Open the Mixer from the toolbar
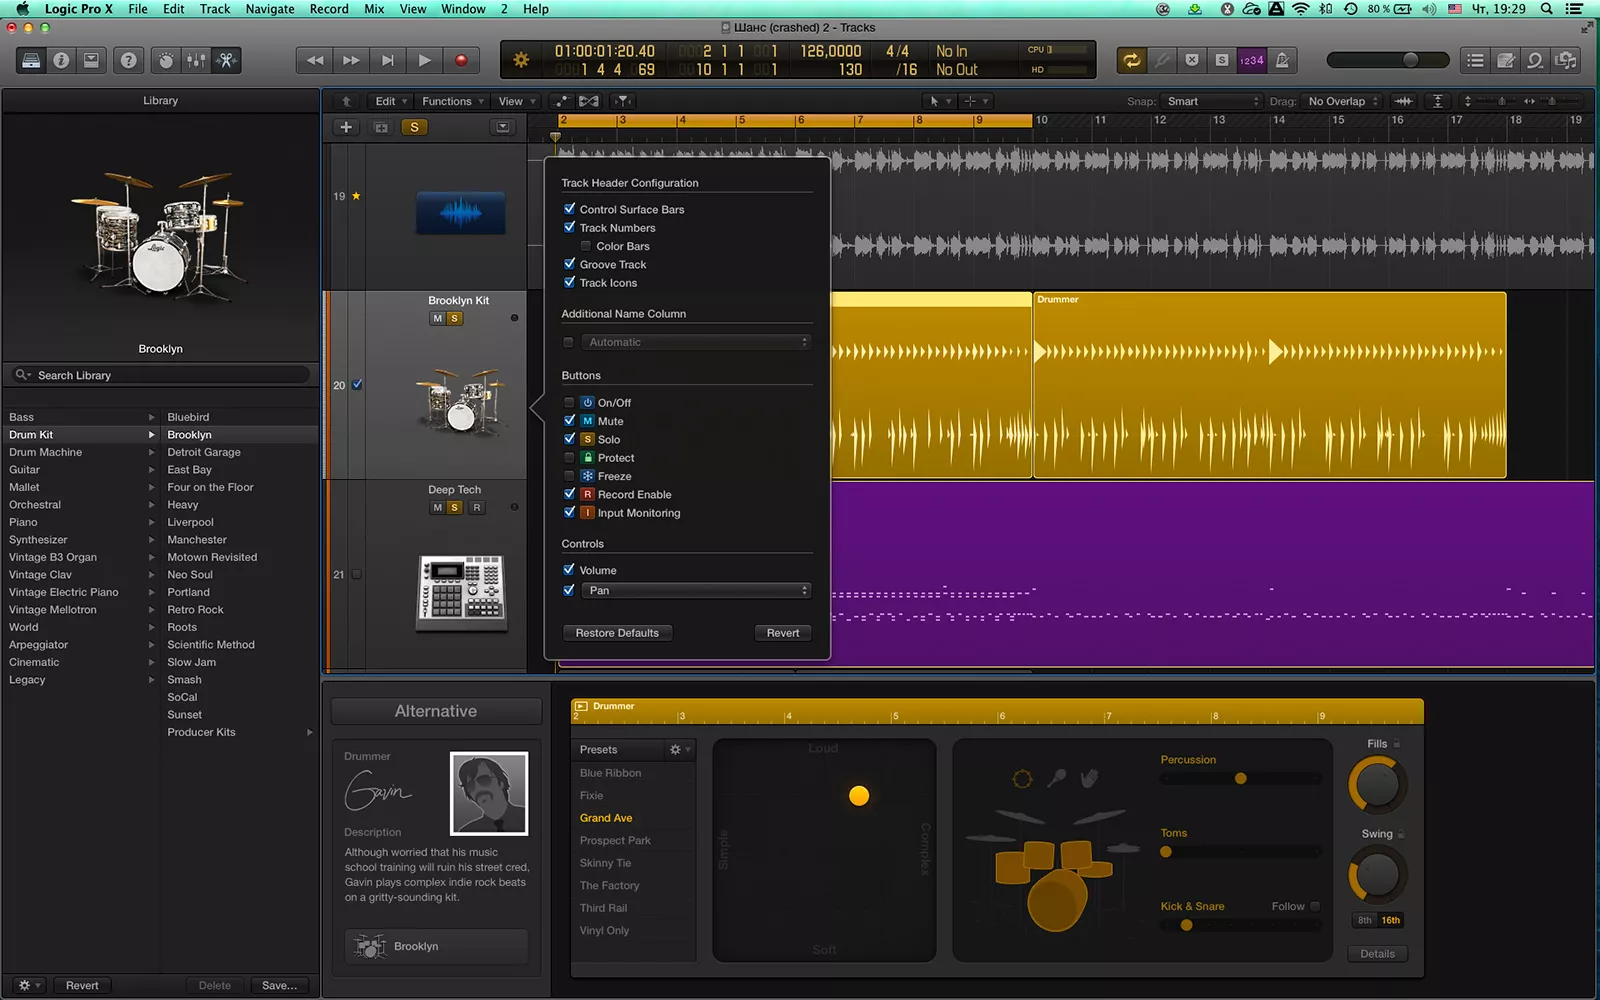The image size is (1600, 1000). click(x=196, y=60)
